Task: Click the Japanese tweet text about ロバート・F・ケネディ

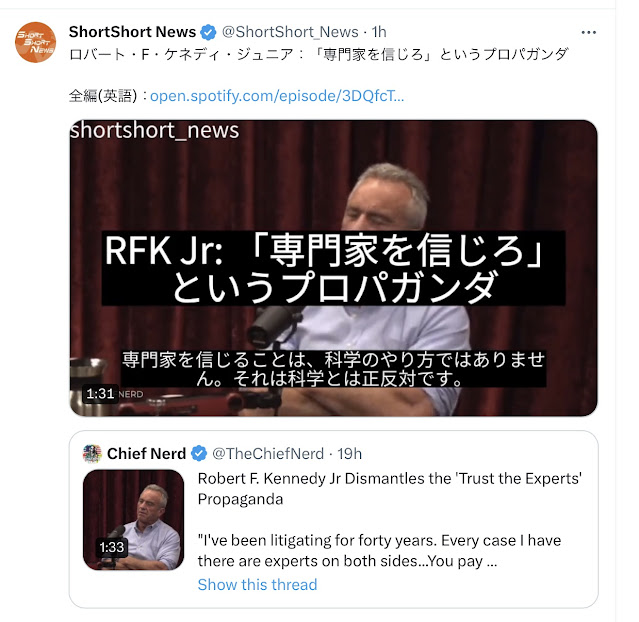Action: tap(318, 54)
